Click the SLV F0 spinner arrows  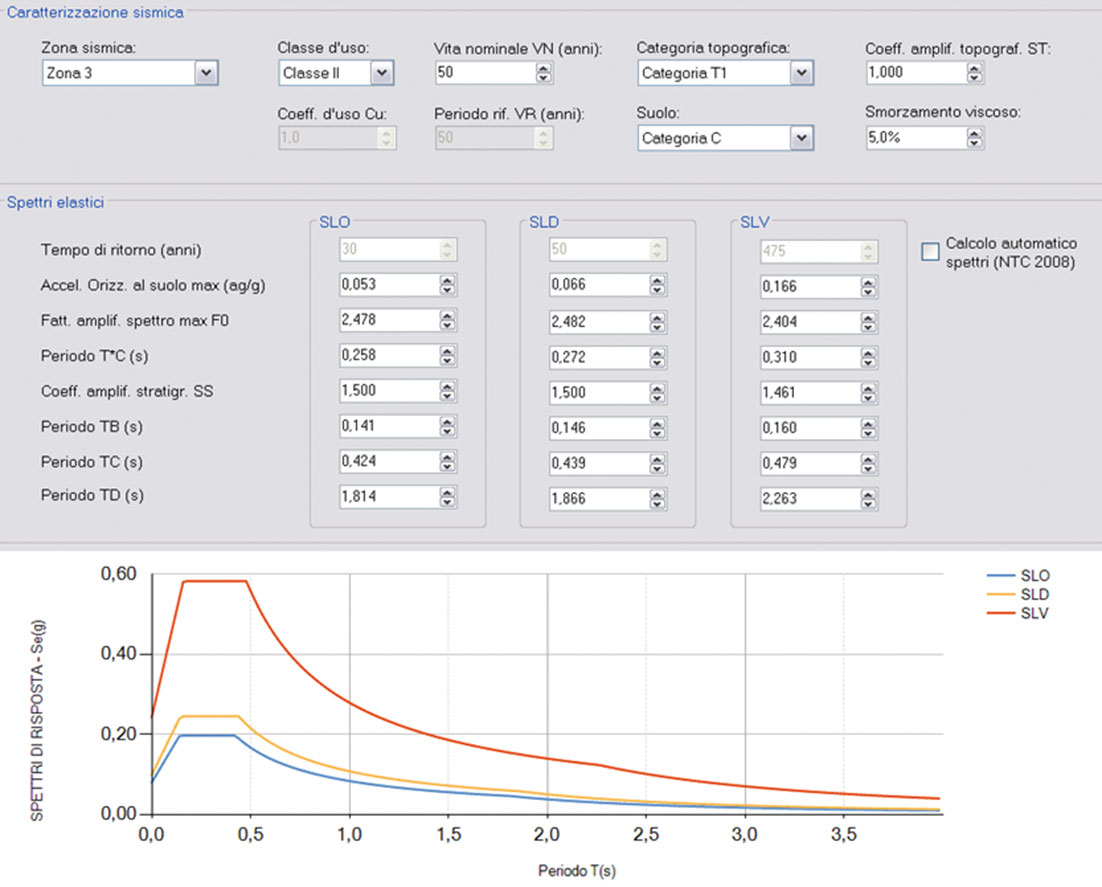(x=869, y=322)
